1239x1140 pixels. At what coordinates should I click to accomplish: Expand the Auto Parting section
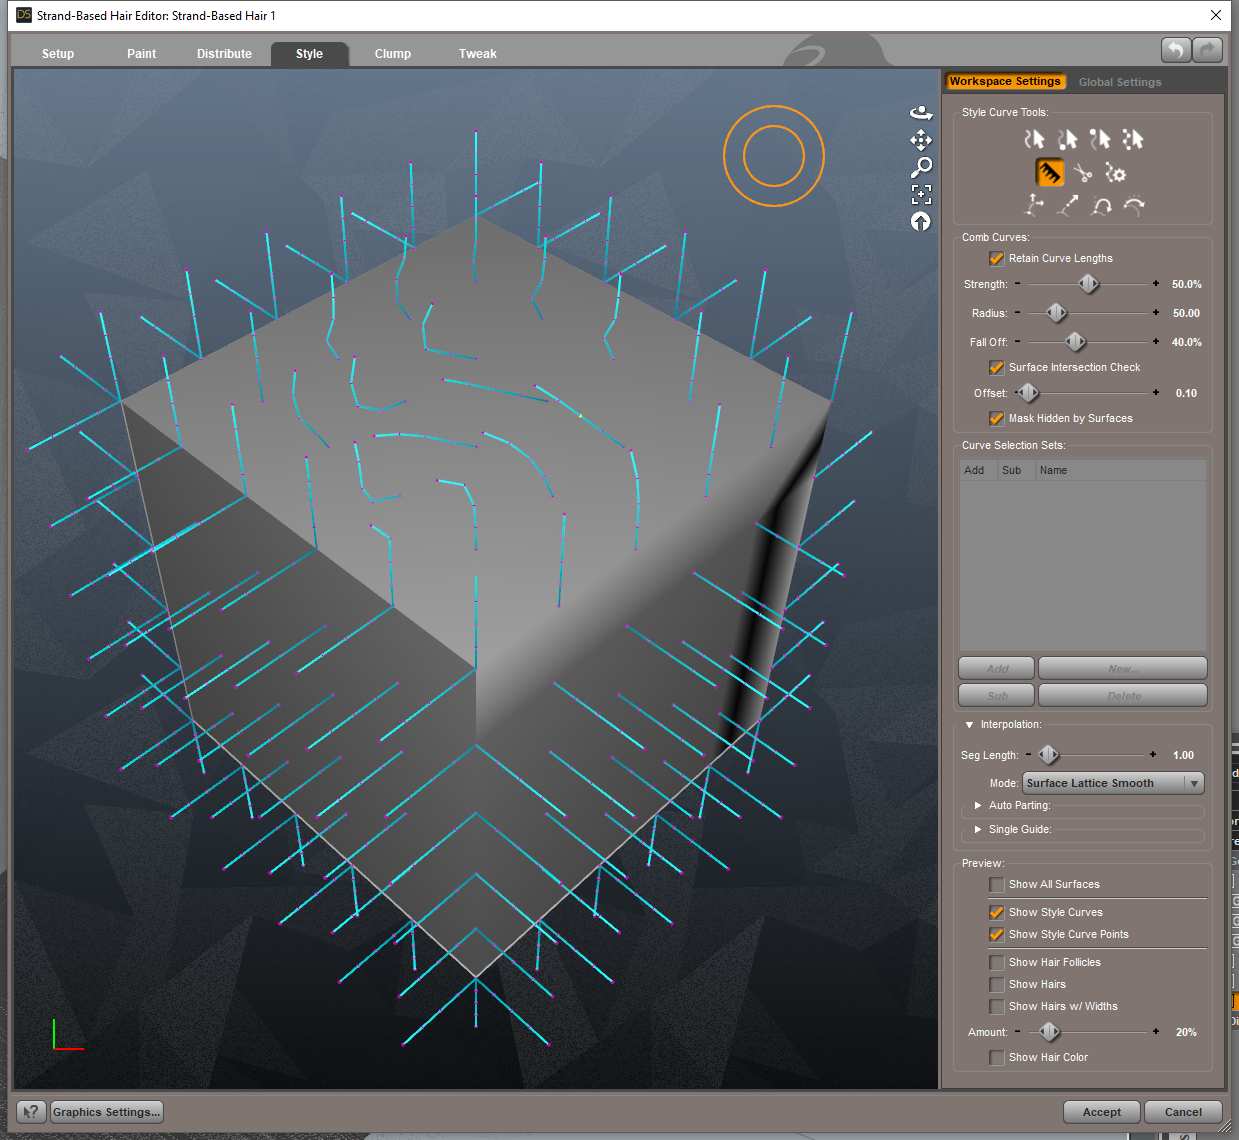click(978, 805)
